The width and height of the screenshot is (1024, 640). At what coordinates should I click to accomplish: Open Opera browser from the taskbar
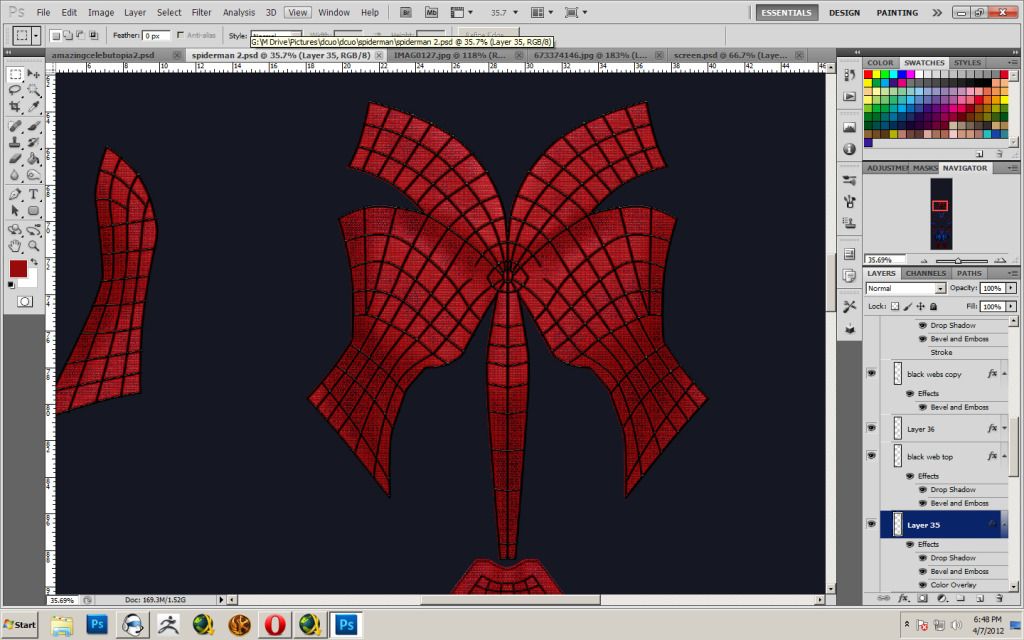[274, 625]
